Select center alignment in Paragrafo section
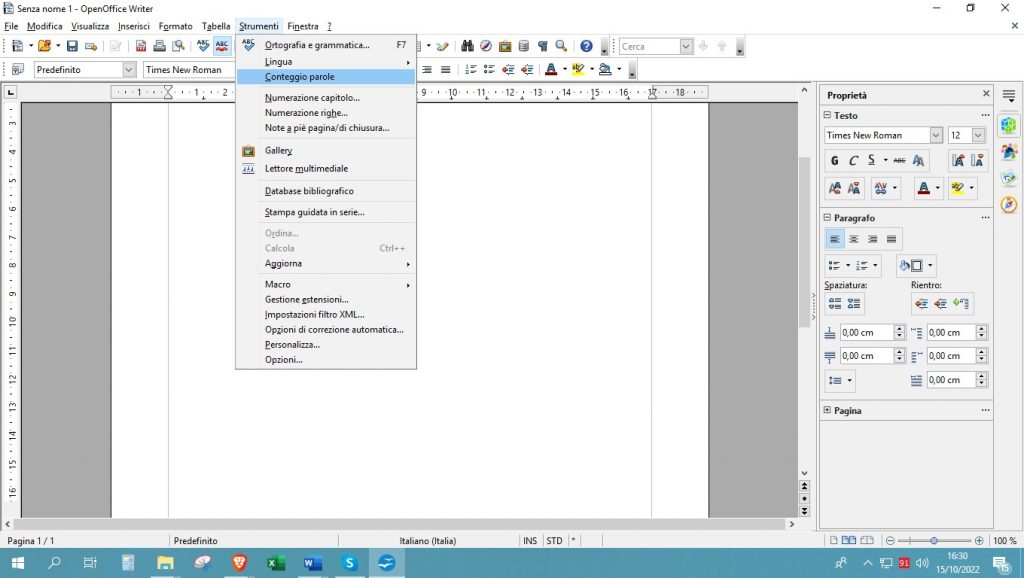 tap(854, 239)
